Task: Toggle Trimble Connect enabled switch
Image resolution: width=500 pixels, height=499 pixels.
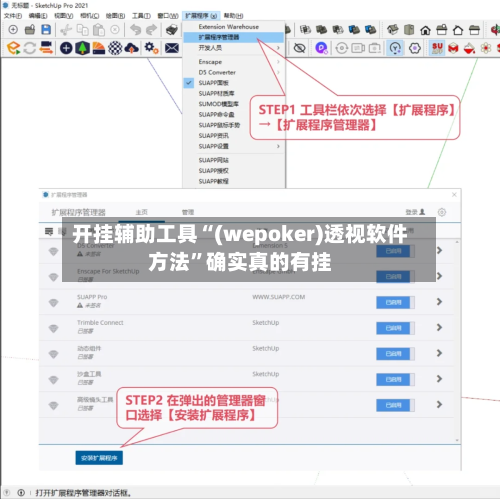Action: click(x=395, y=328)
